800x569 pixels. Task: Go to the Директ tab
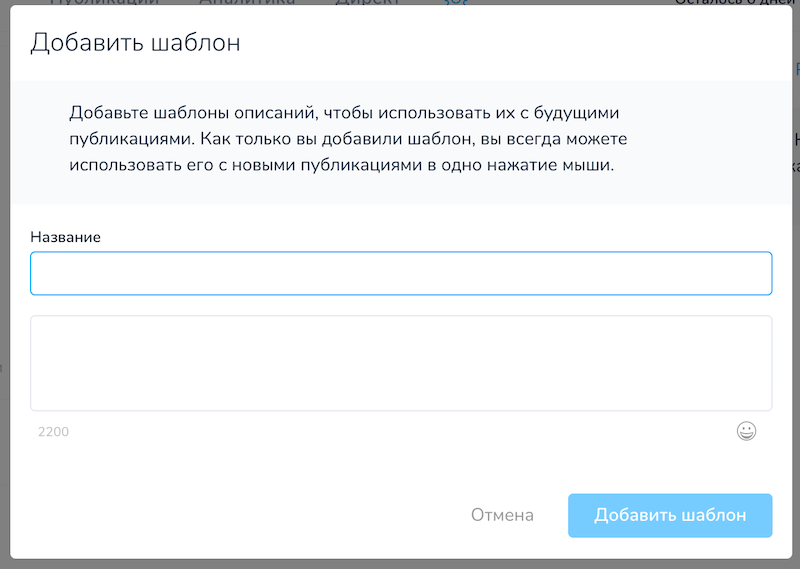click(367, 3)
